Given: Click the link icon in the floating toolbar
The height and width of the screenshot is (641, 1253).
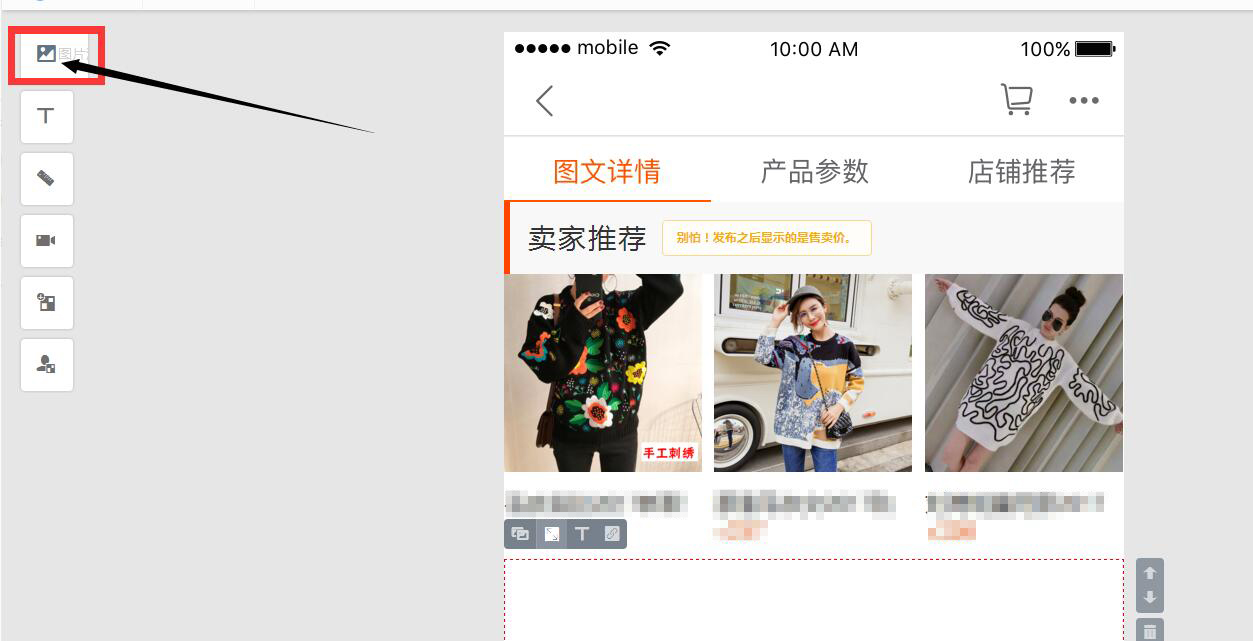Looking at the screenshot, I should pyautogui.click(x=612, y=534).
